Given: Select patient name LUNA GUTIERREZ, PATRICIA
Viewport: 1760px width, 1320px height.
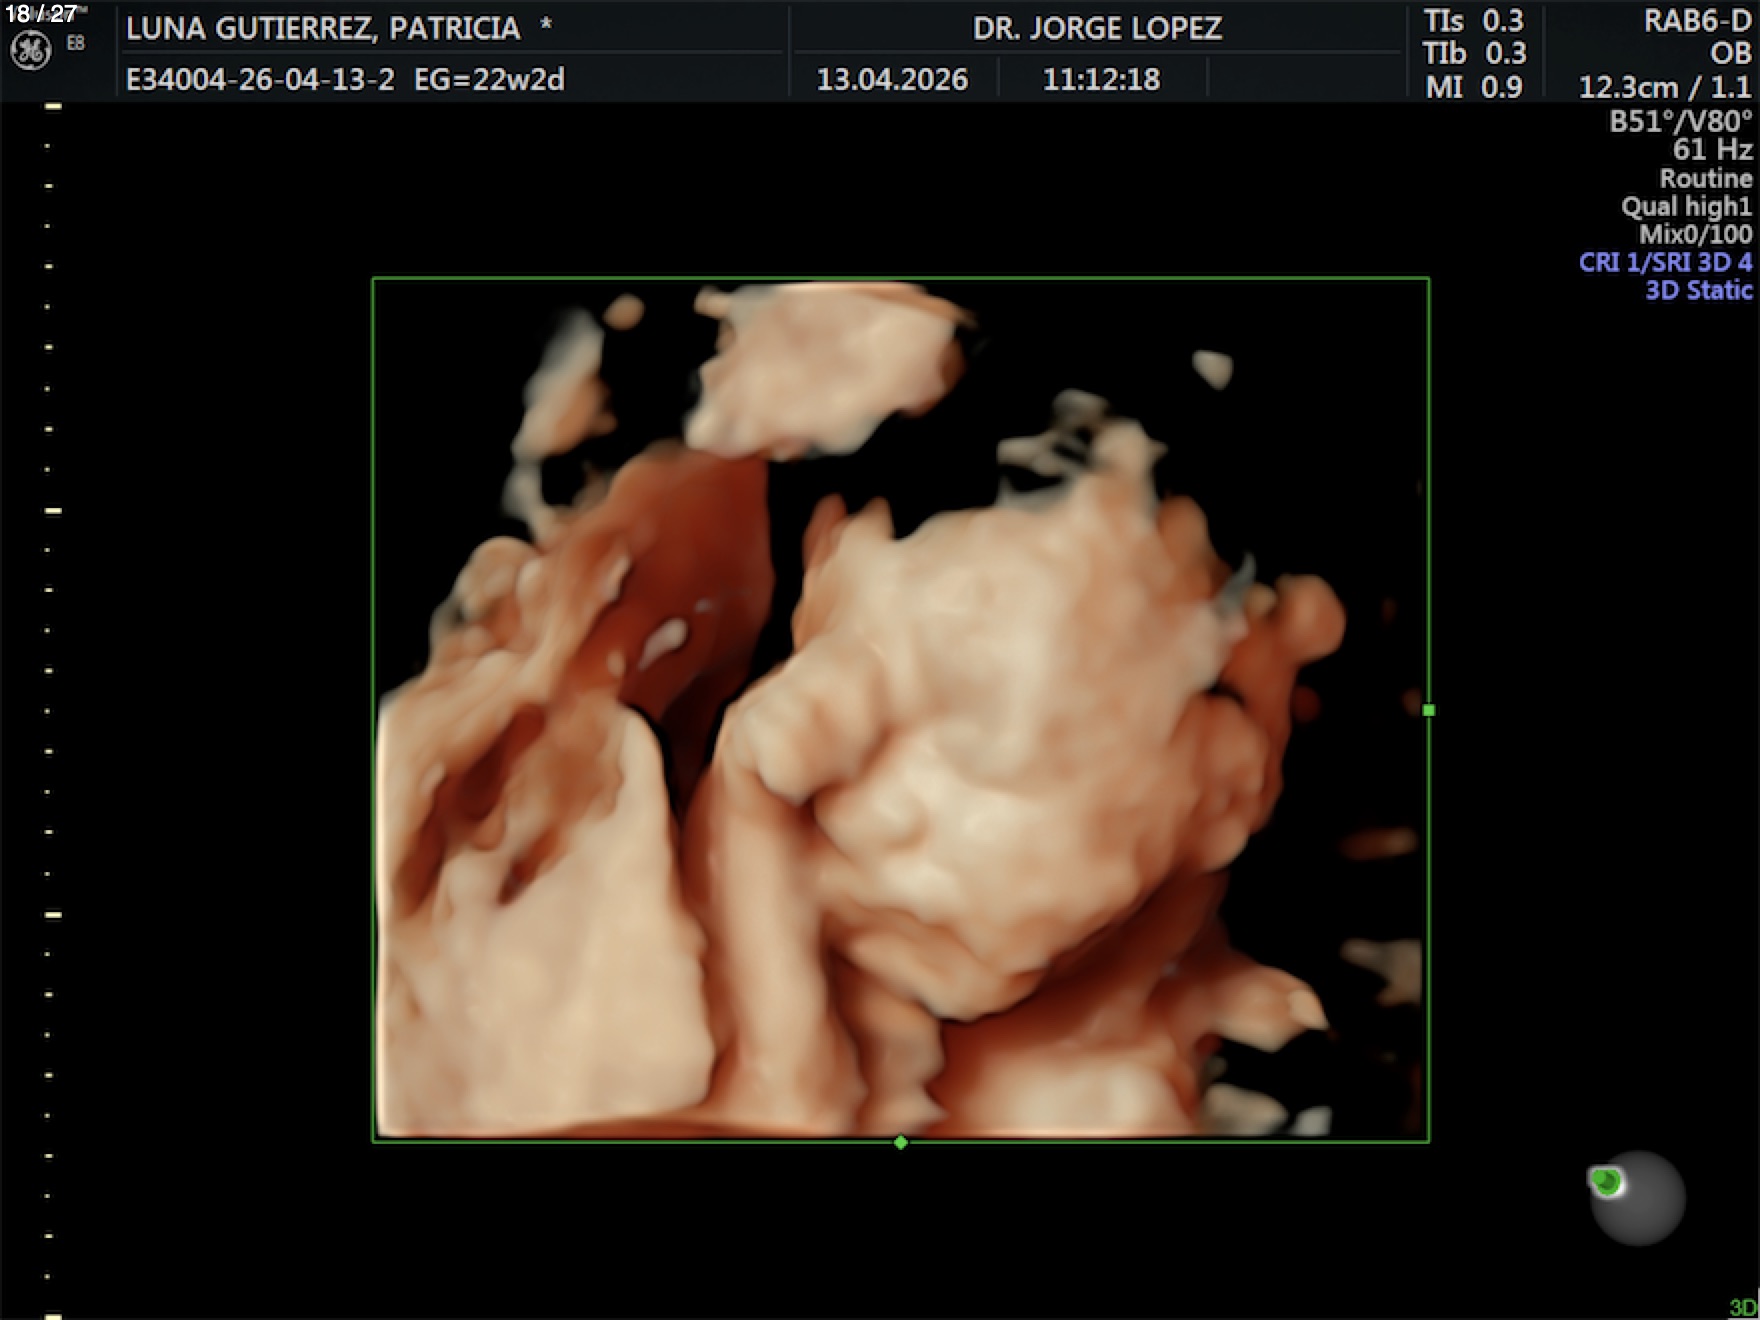Looking at the screenshot, I should click(323, 28).
